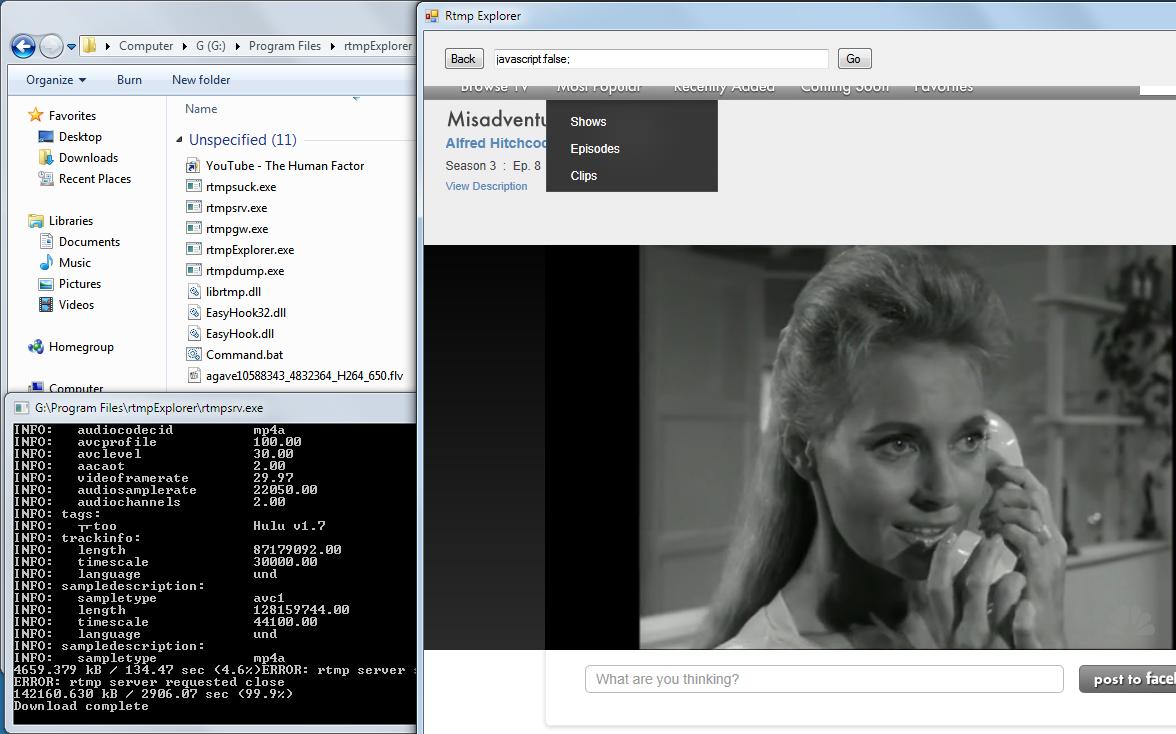
Task: Select the rtmpsuck.exe file icon
Action: tap(194, 187)
